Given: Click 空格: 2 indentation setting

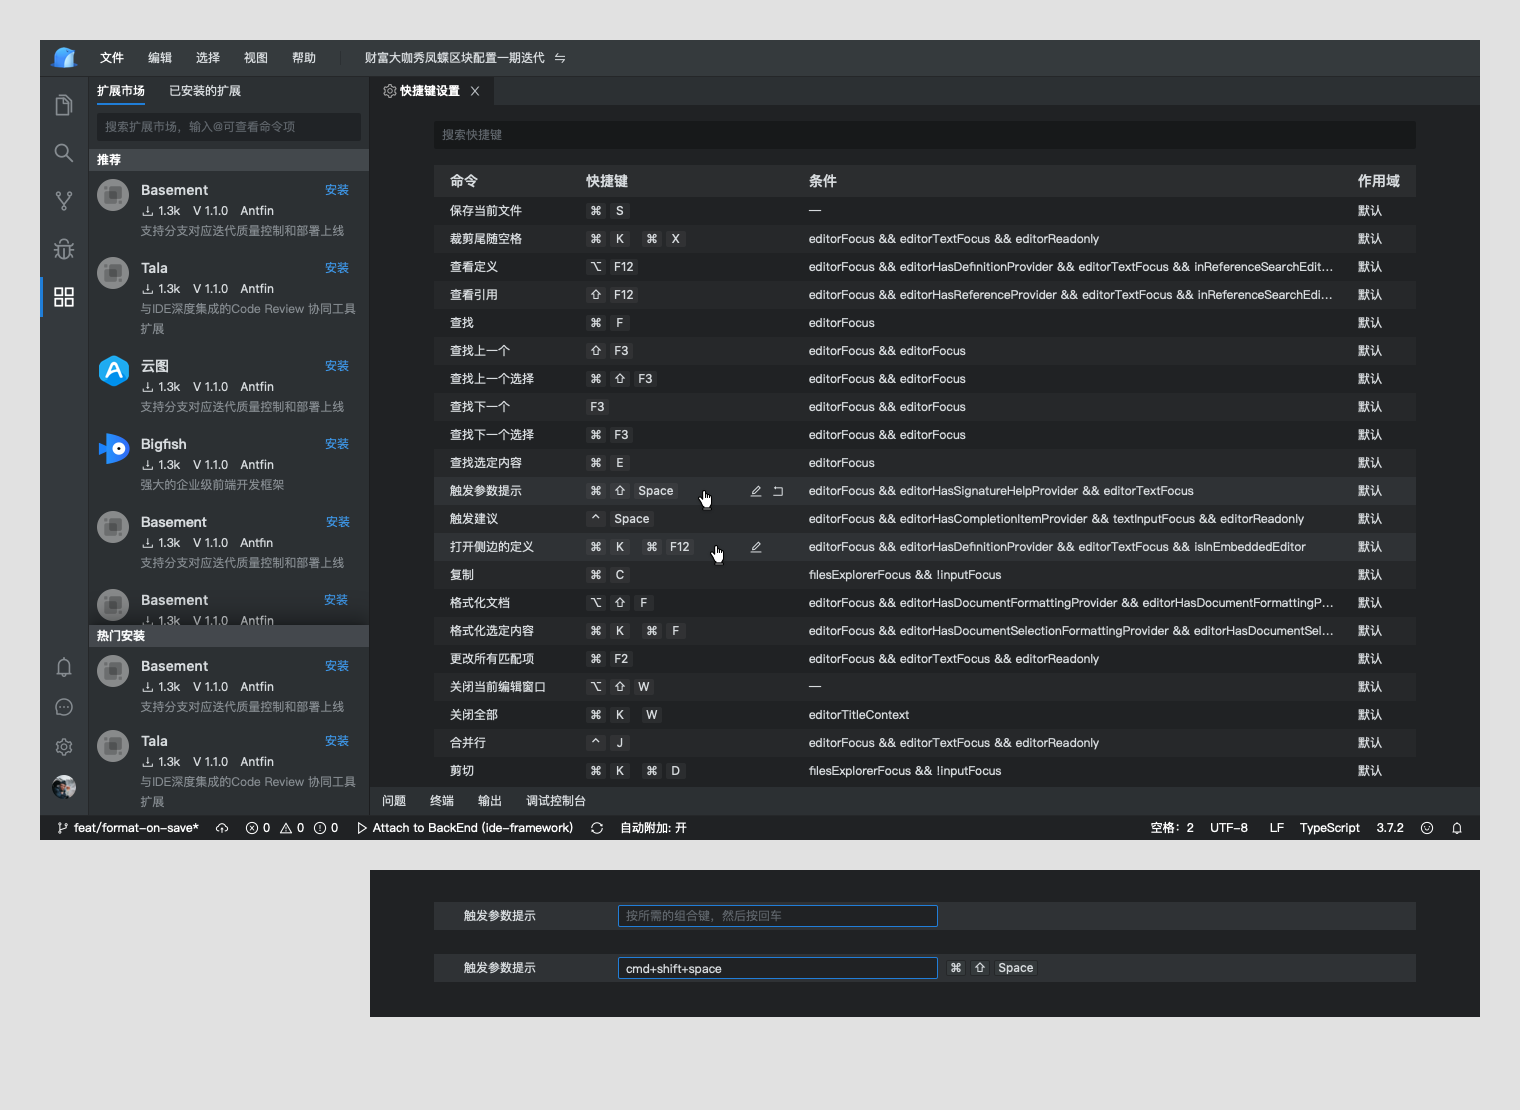Looking at the screenshot, I should [x=1172, y=828].
